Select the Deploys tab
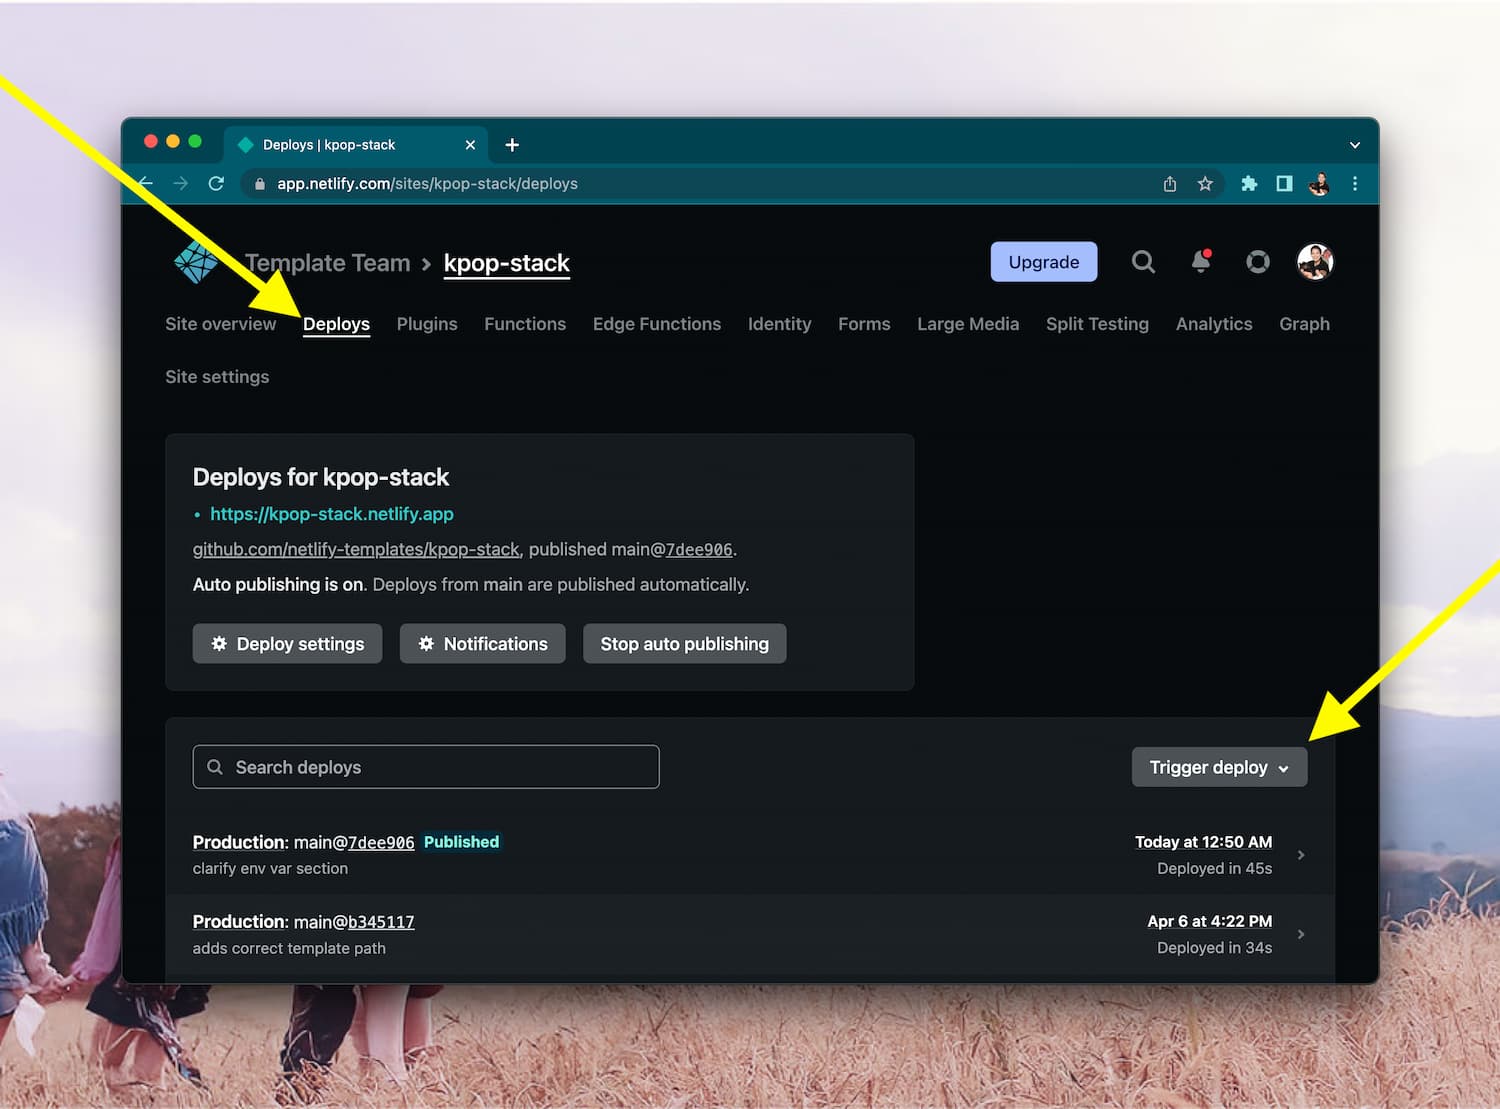This screenshot has width=1500, height=1109. (336, 324)
